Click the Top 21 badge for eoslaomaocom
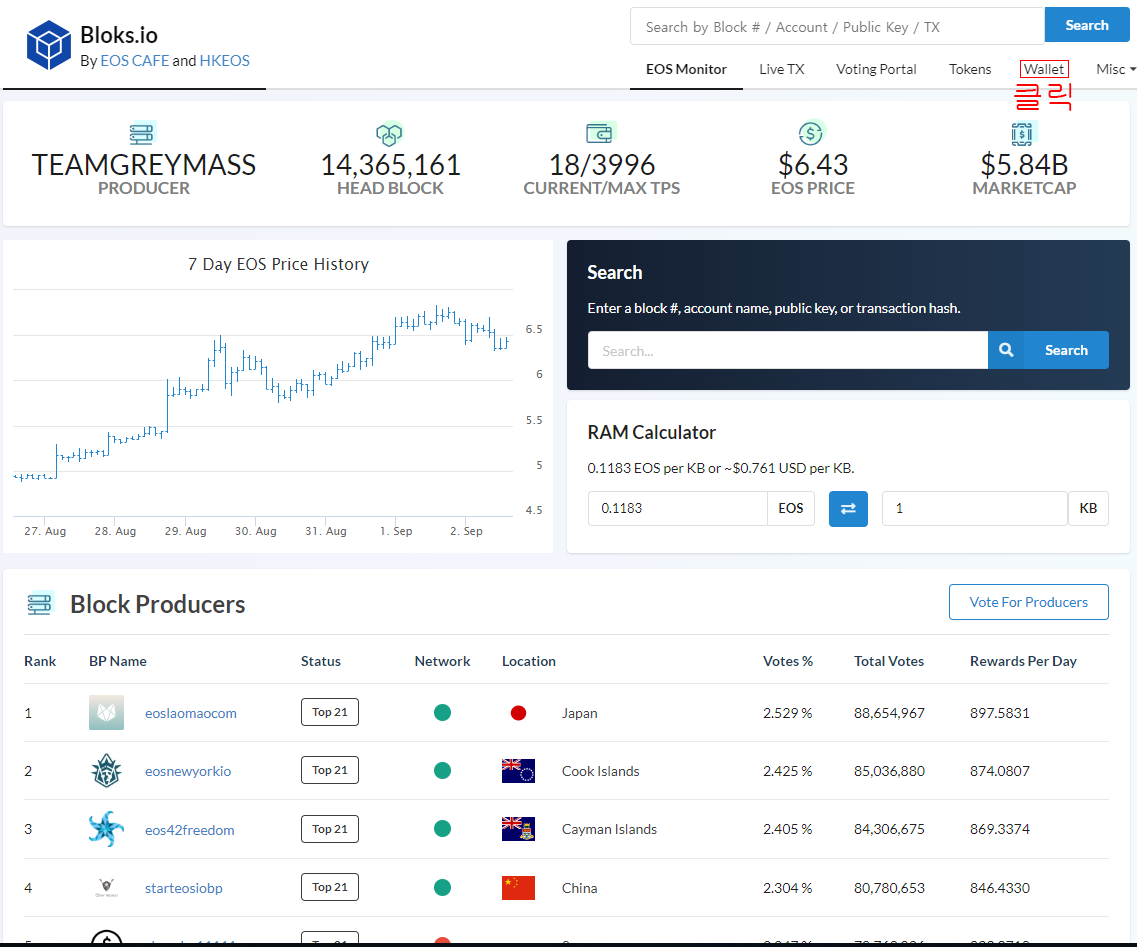The image size is (1137, 947). tap(330, 712)
